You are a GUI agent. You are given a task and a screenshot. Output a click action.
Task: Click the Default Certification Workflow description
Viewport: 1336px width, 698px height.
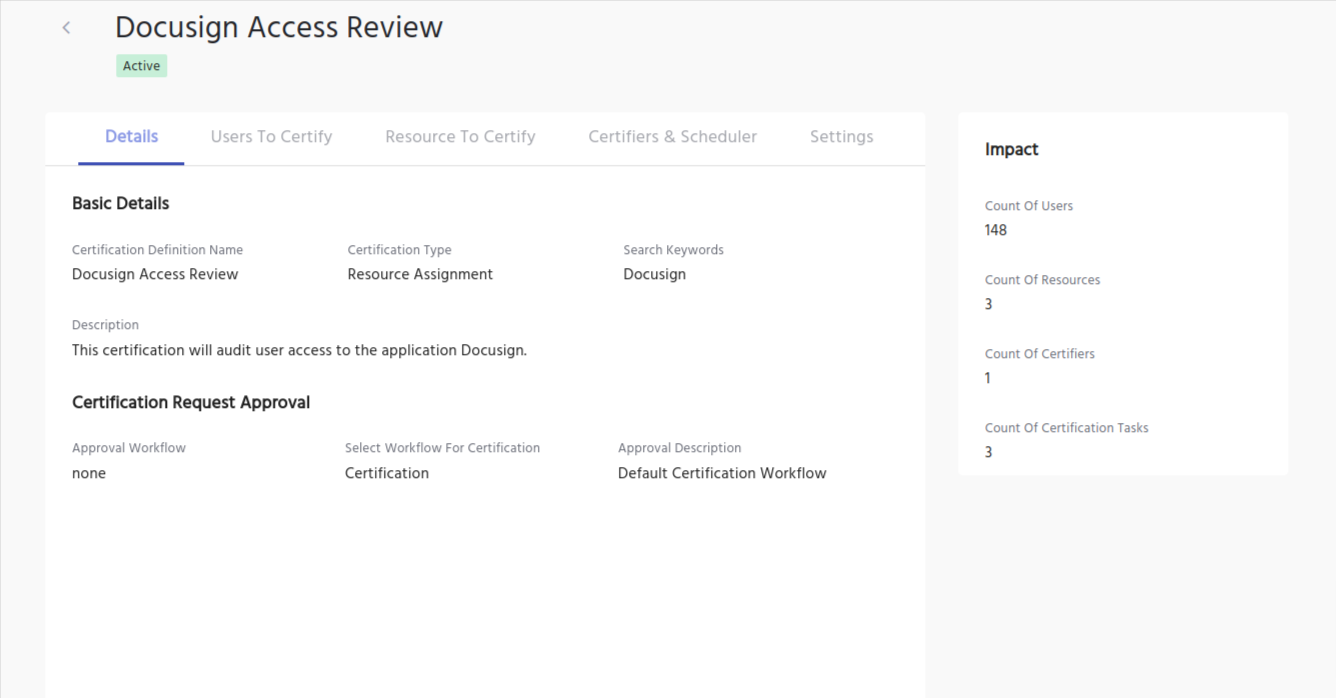point(722,473)
